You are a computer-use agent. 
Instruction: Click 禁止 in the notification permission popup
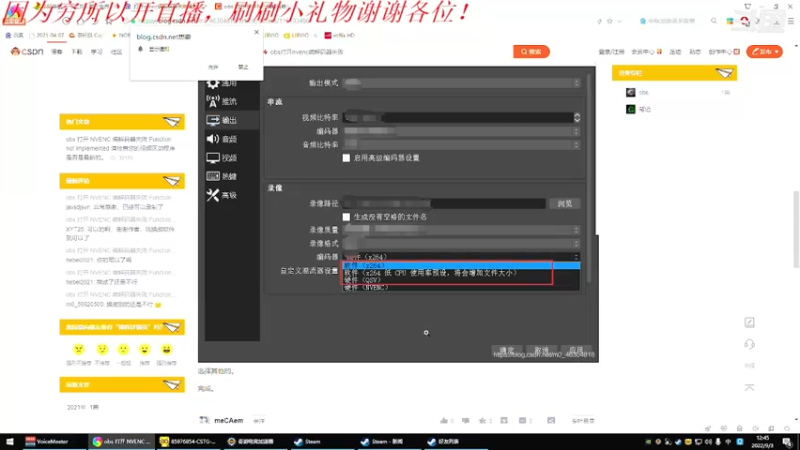243,67
